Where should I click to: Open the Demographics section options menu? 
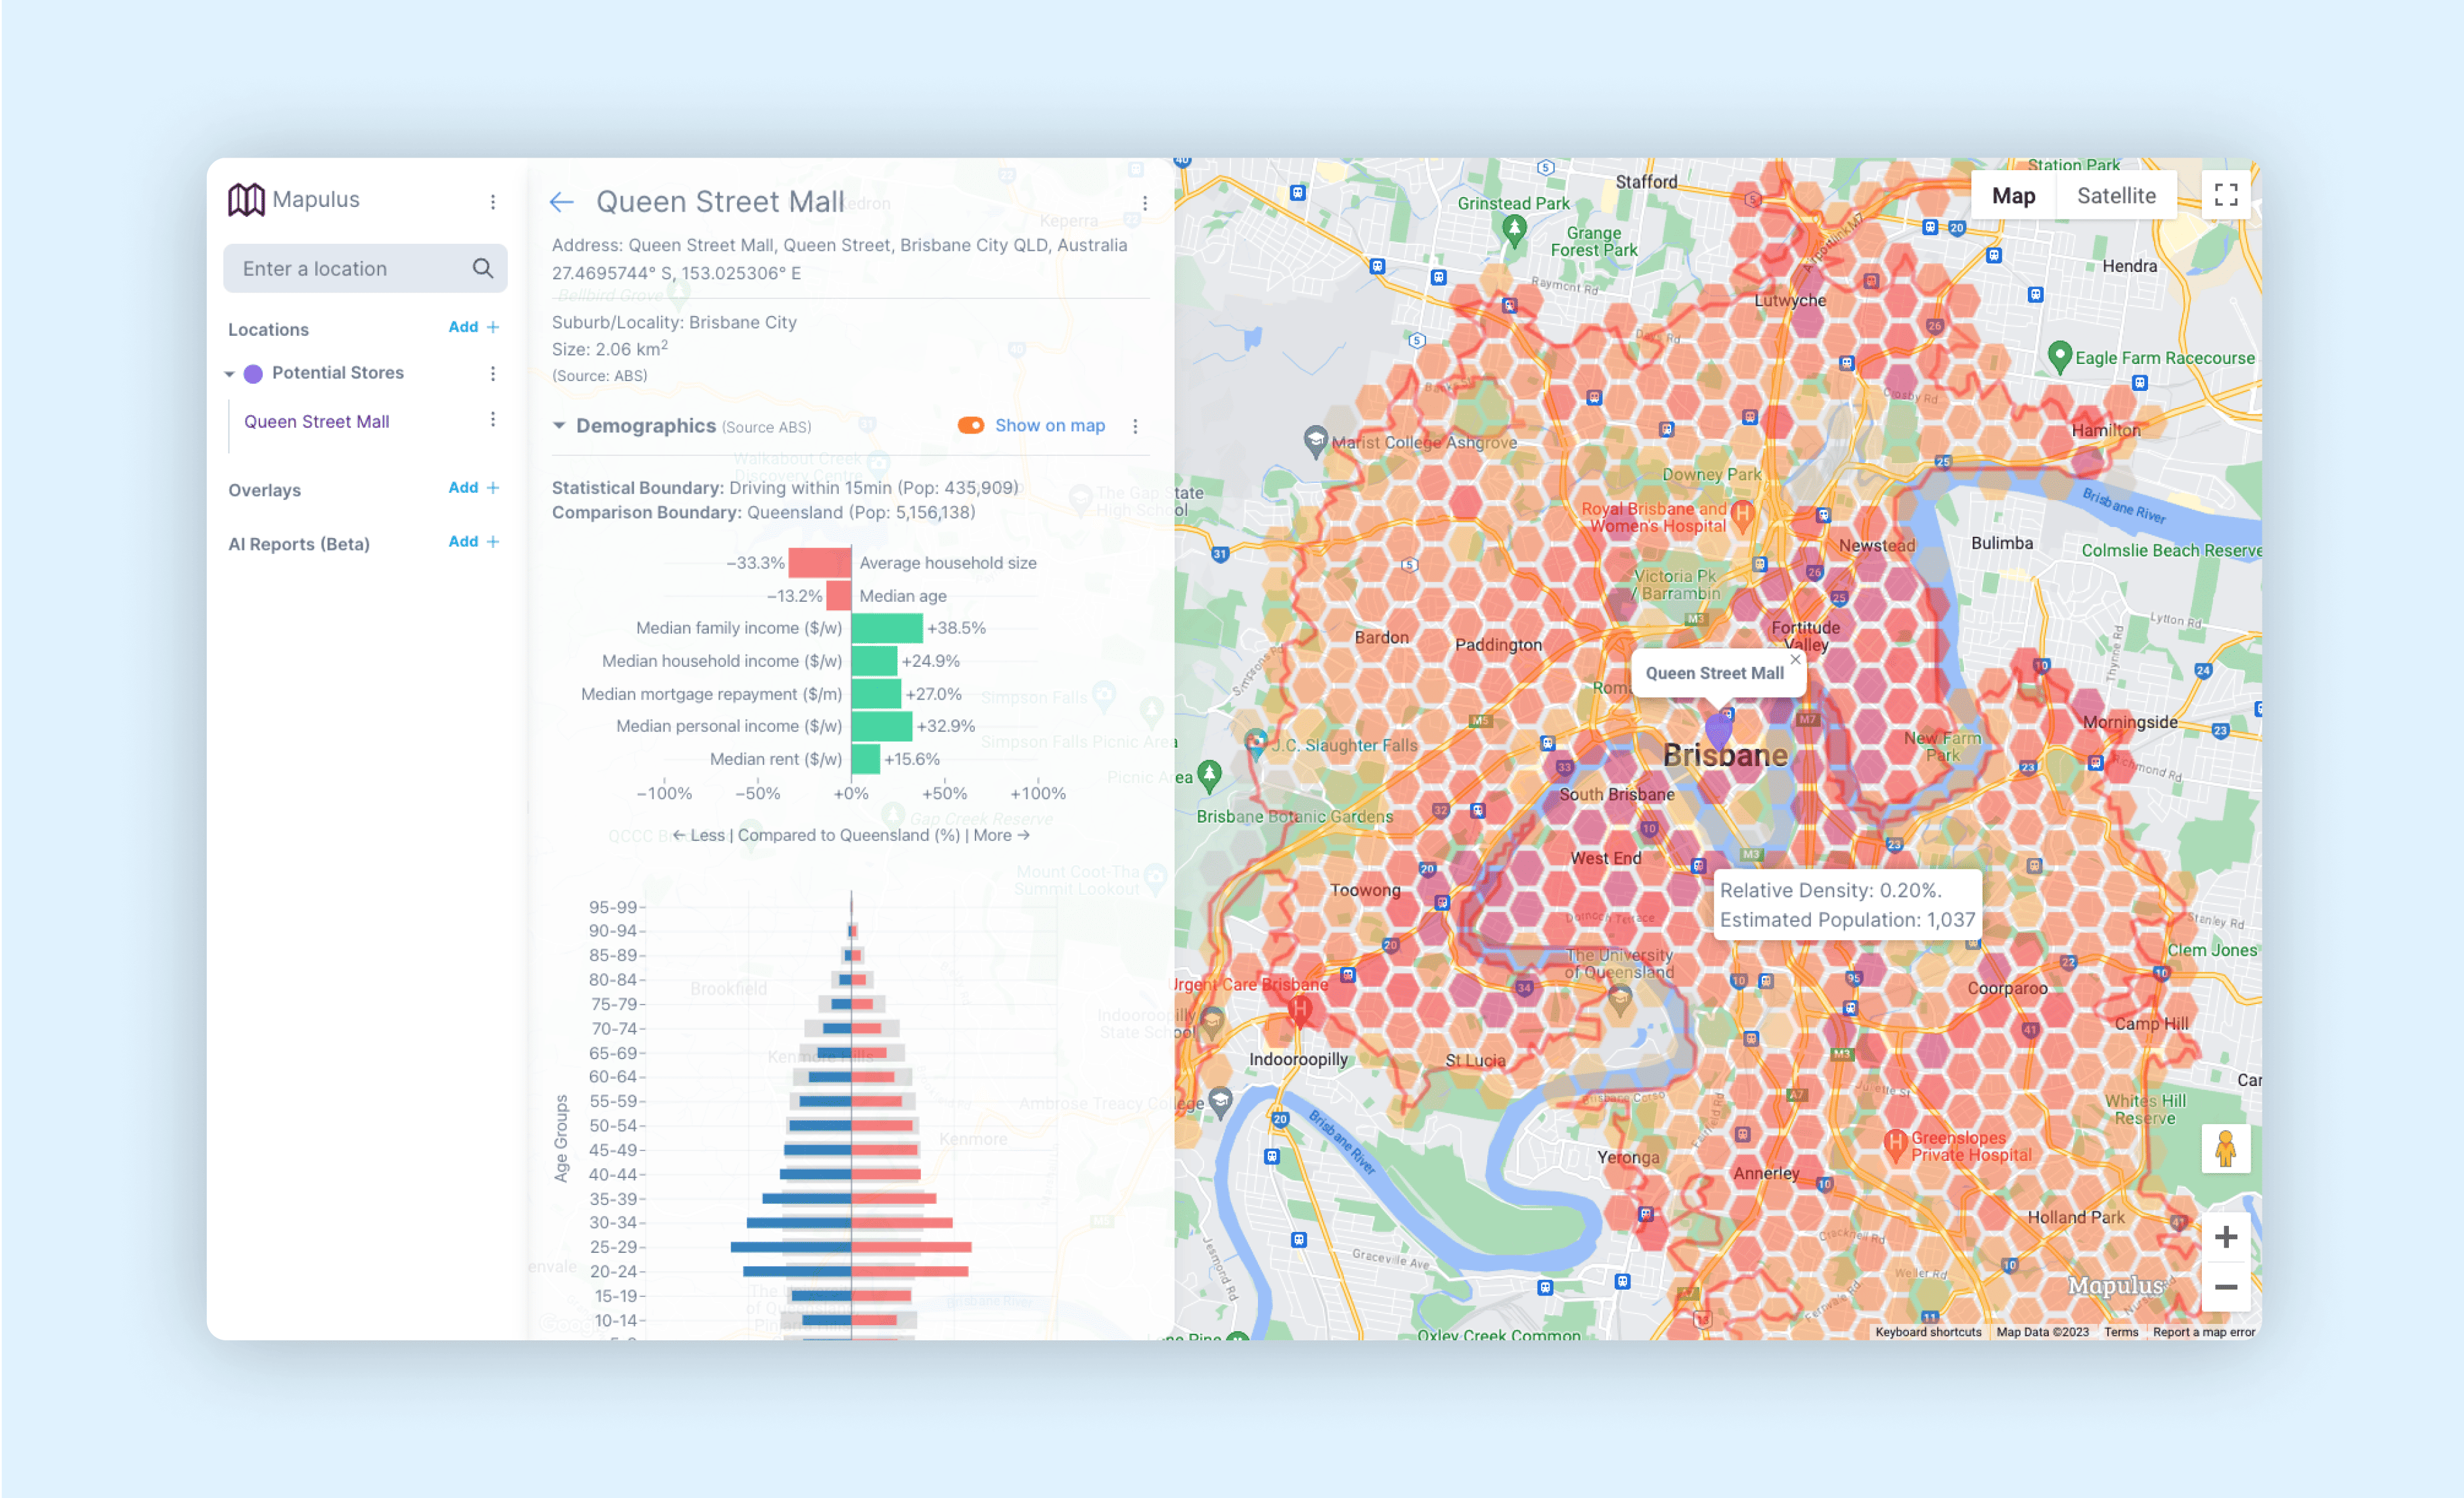1135,426
